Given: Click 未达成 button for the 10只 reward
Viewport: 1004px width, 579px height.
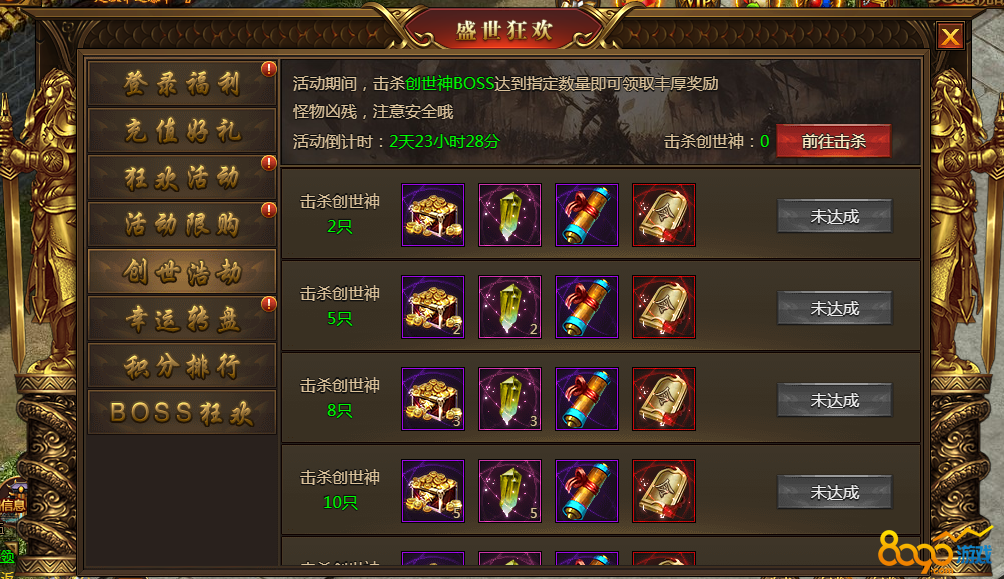Looking at the screenshot, I should click(x=834, y=493).
